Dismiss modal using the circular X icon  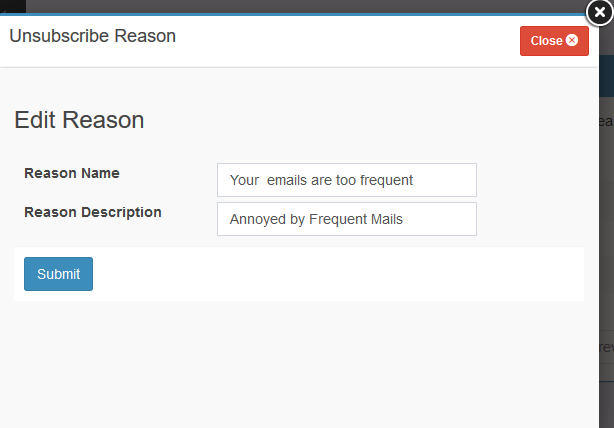599,13
